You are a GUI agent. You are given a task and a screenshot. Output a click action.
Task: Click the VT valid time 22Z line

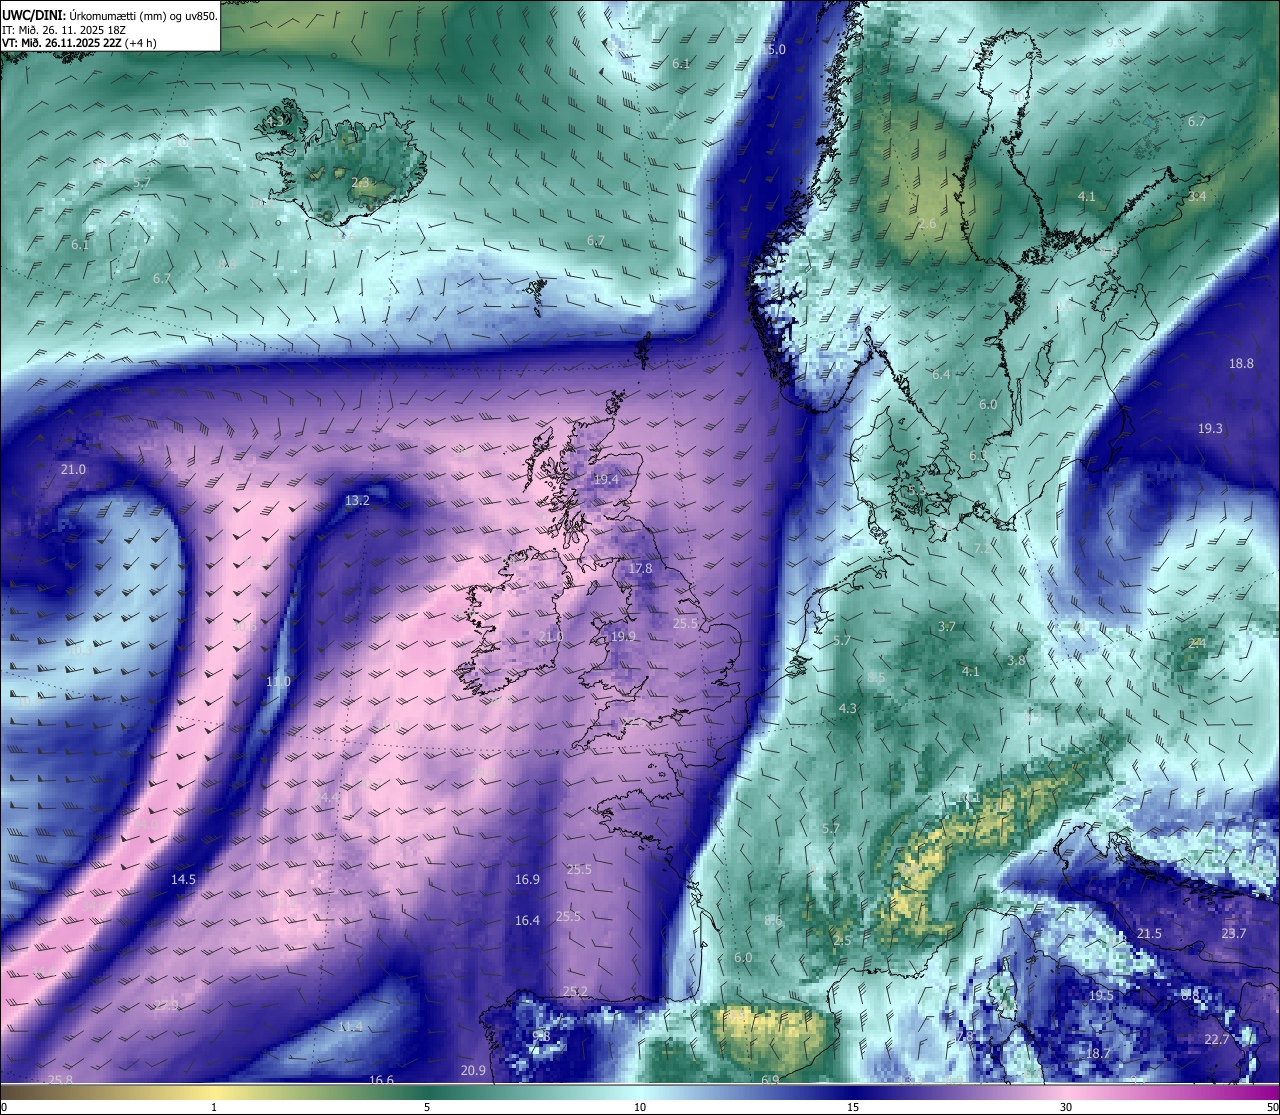(78, 43)
